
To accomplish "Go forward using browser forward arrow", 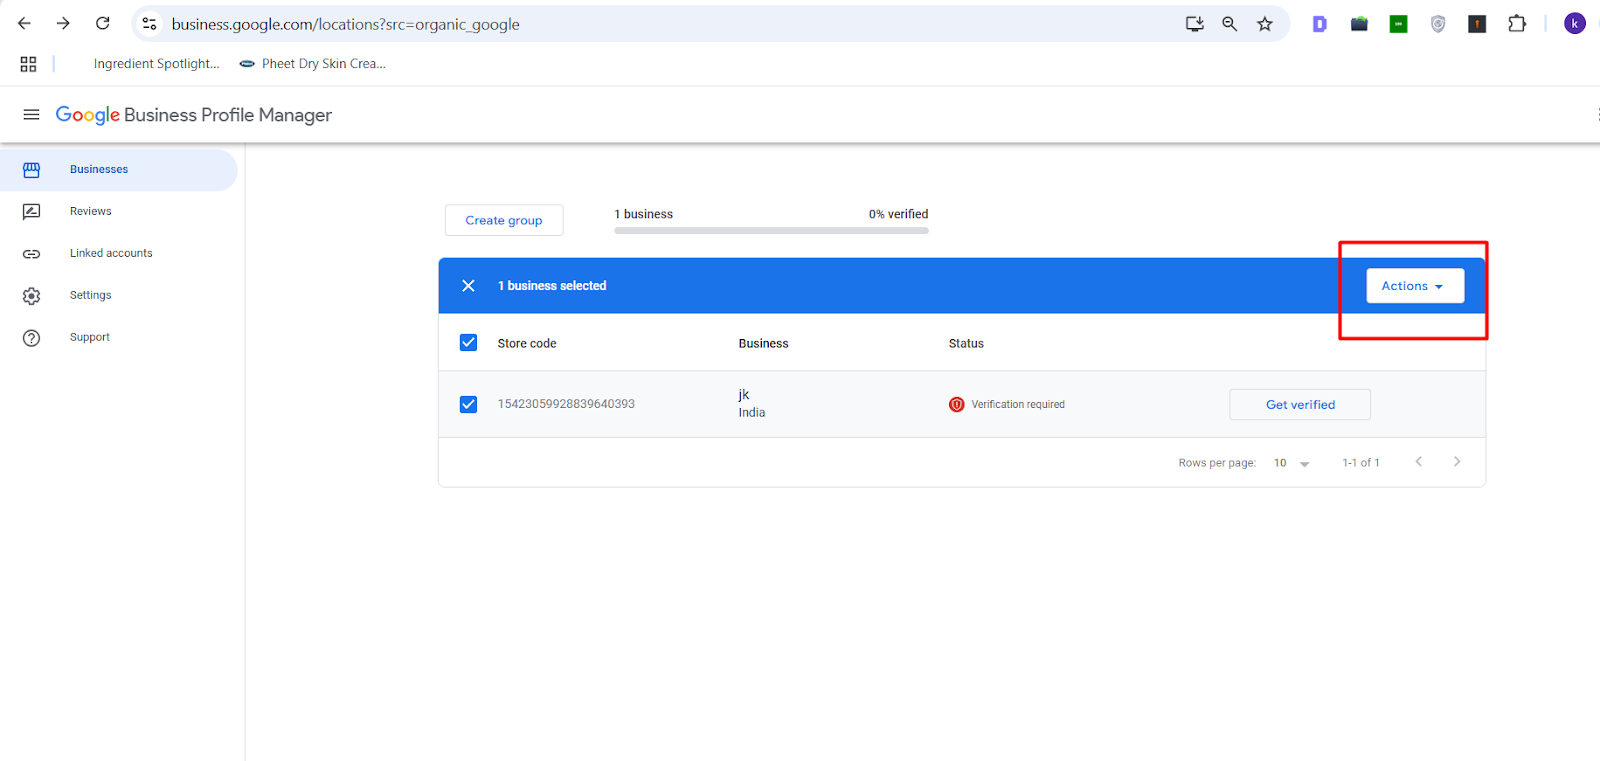I will point(63,23).
